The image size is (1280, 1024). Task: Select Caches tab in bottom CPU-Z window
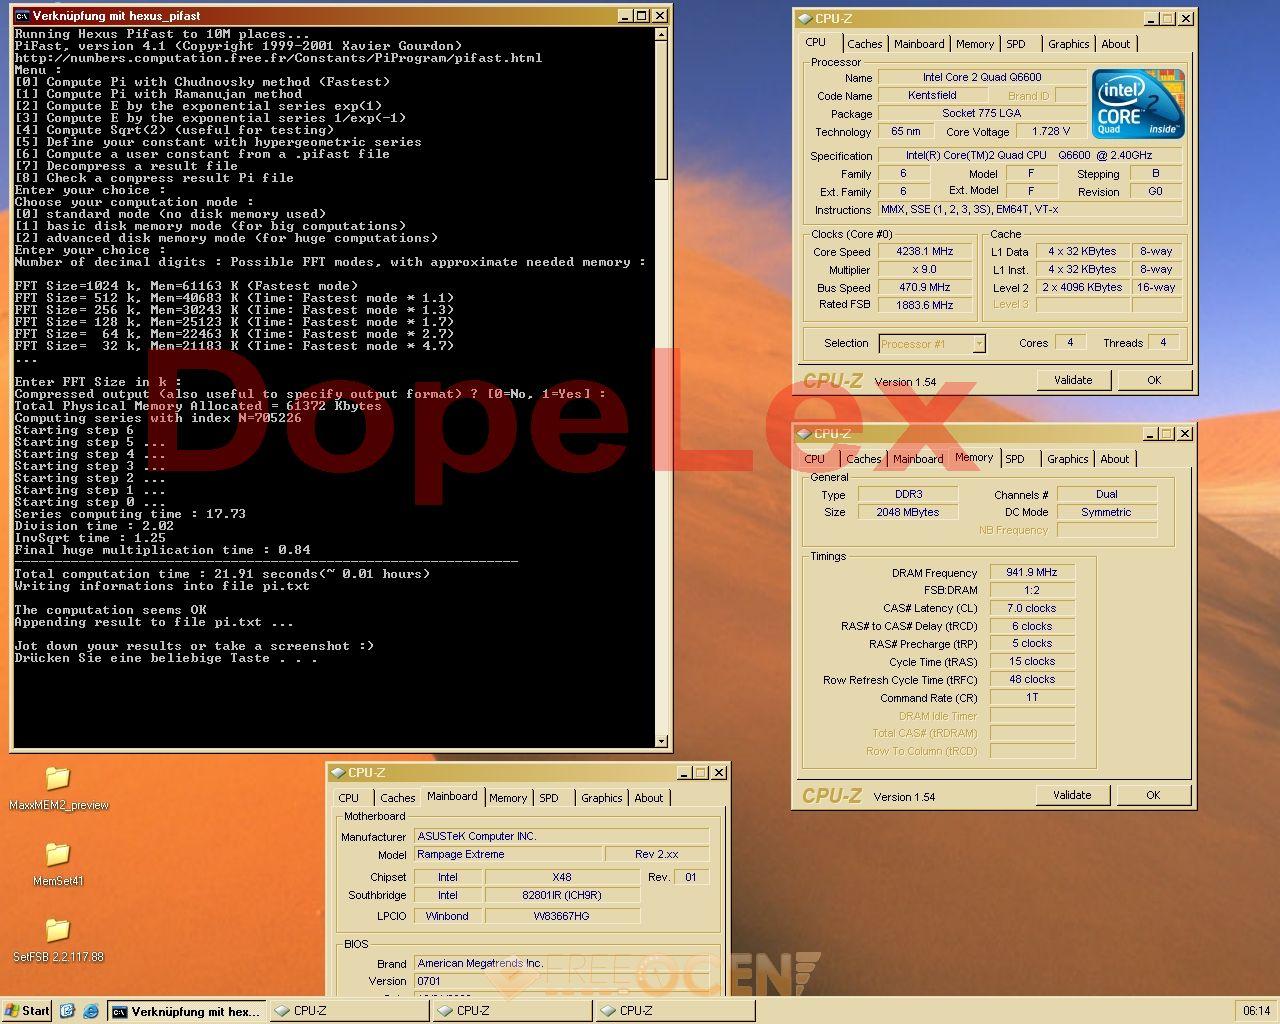pyautogui.click(x=398, y=798)
